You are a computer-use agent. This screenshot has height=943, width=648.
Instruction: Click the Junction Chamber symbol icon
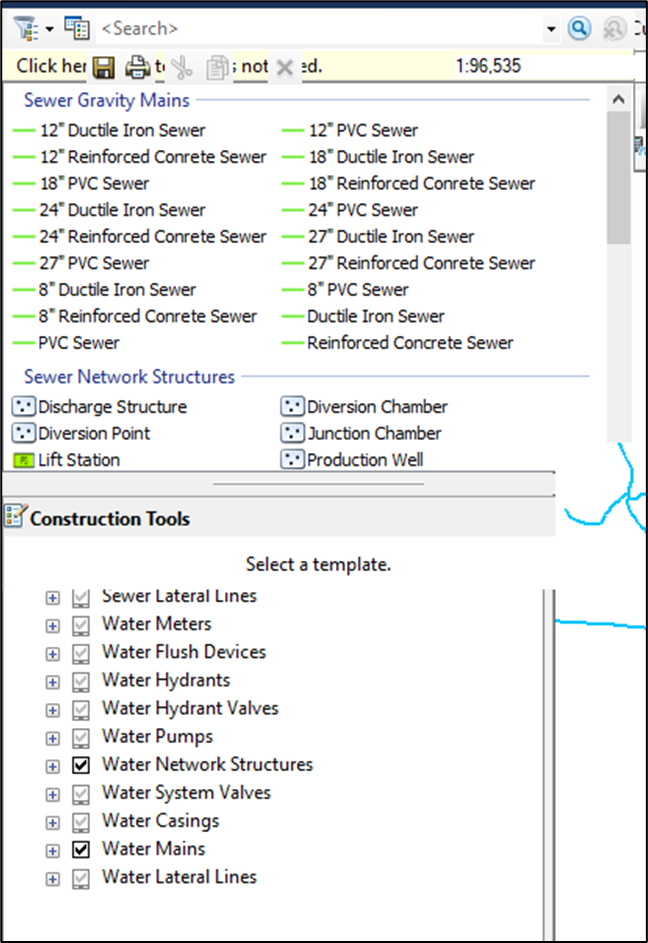[x=292, y=434]
